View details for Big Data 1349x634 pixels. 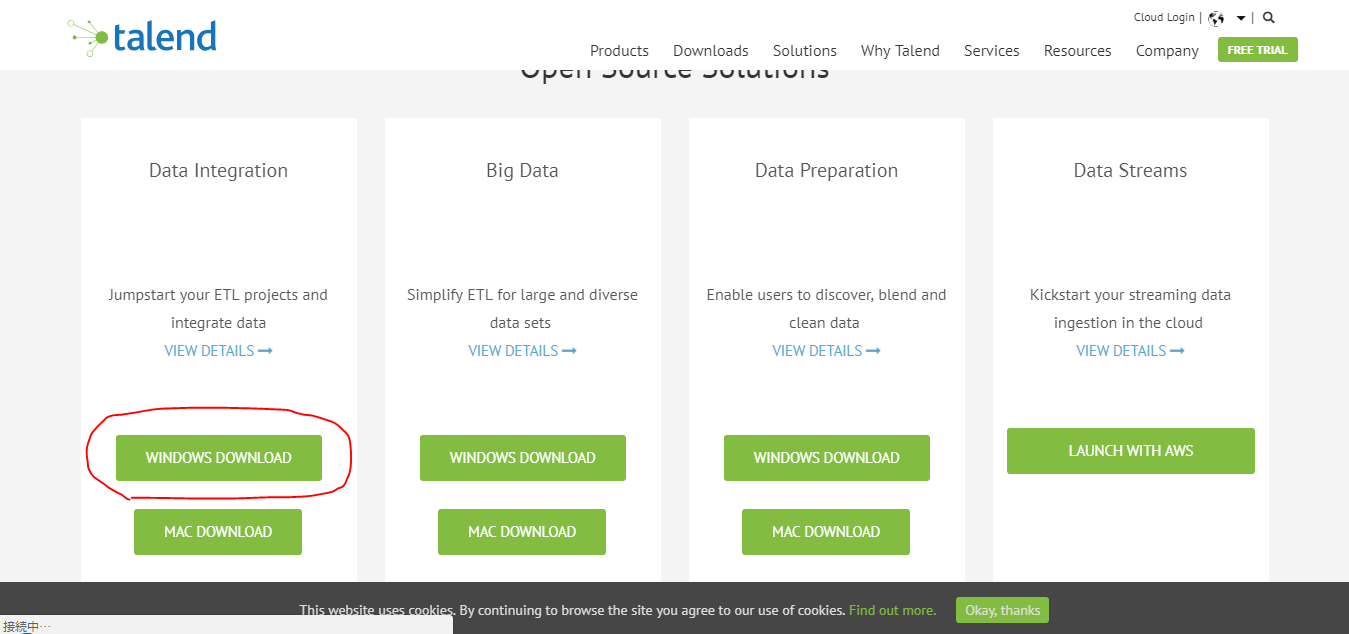[x=522, y=351]
